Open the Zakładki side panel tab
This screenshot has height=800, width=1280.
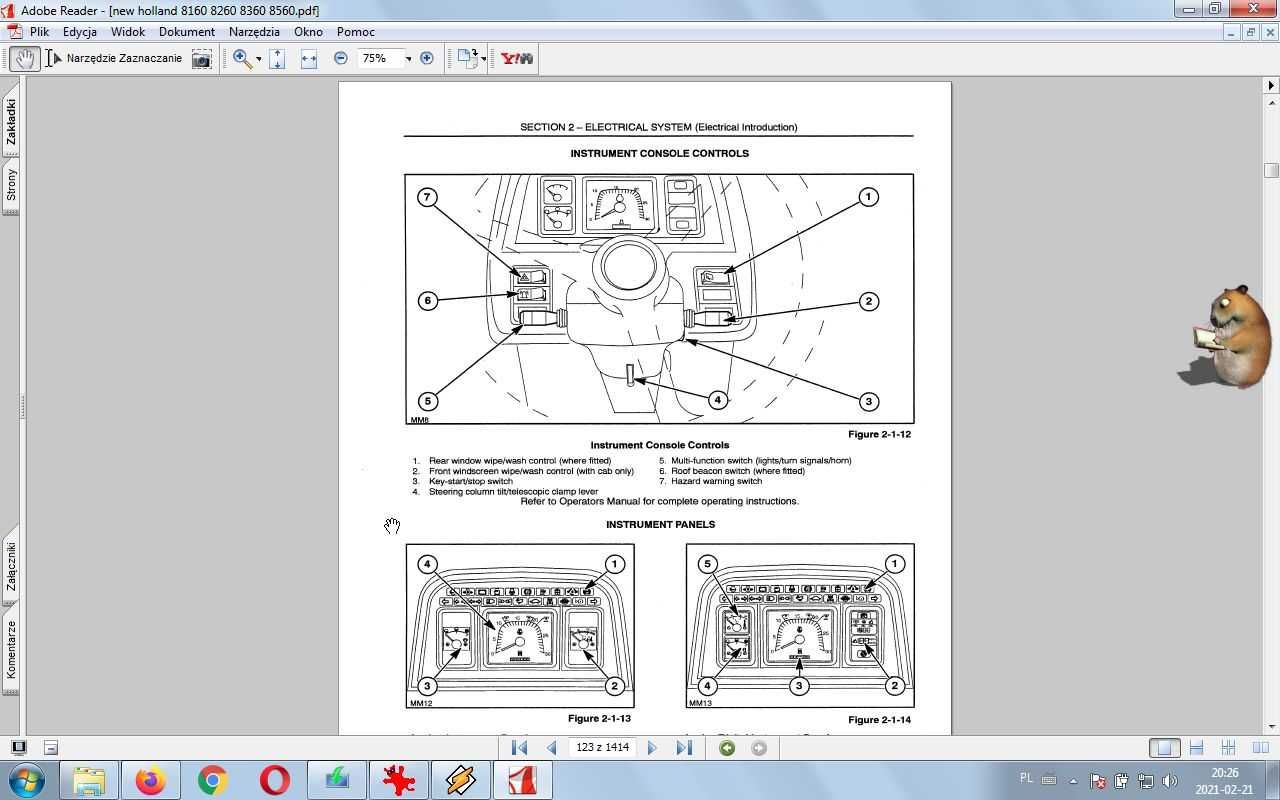pos(11,122)
